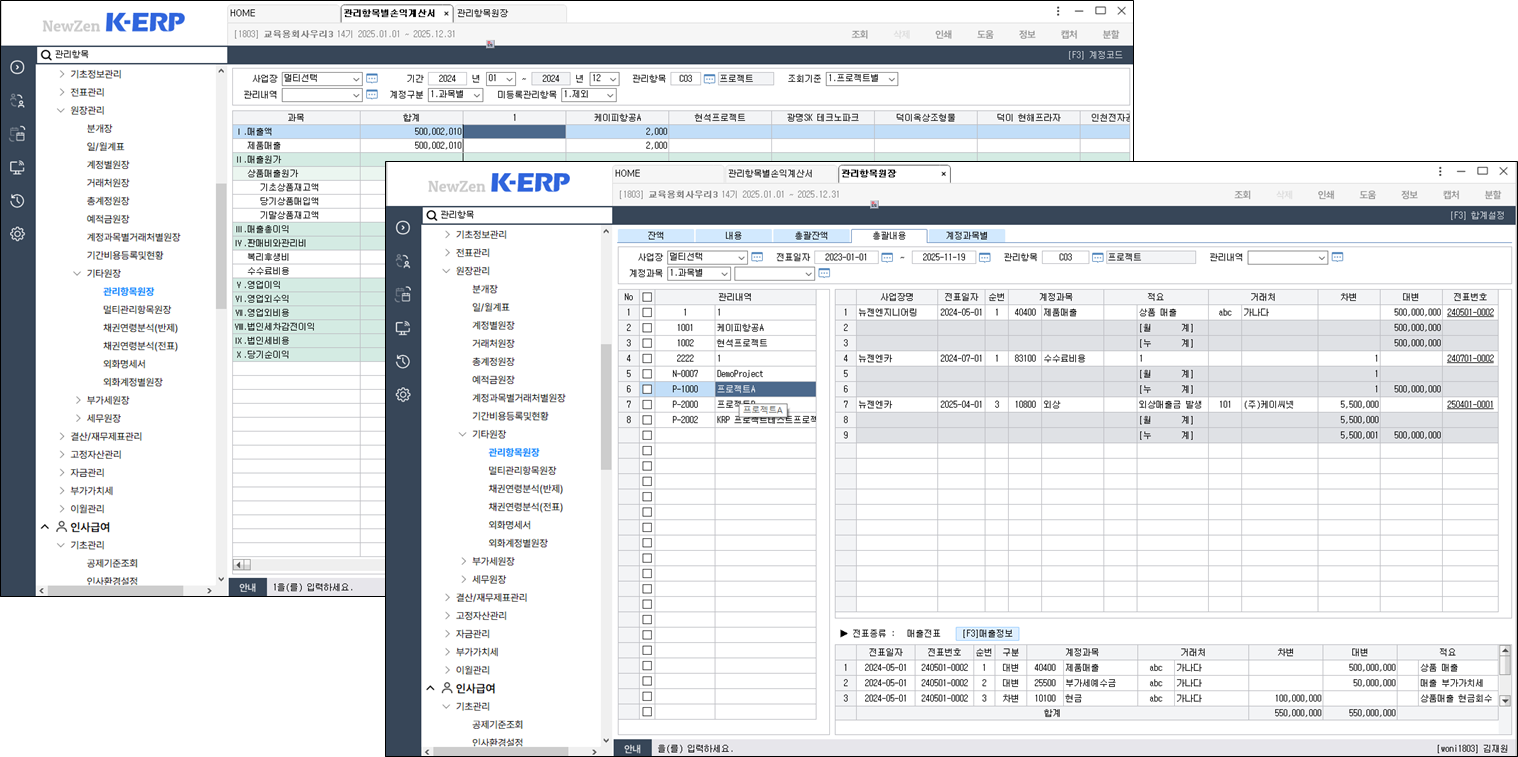Toggle the select-all checkbox in the 관리내역 header
The height and width of the screenshot is (757, 1518).
tap(646, 296)
